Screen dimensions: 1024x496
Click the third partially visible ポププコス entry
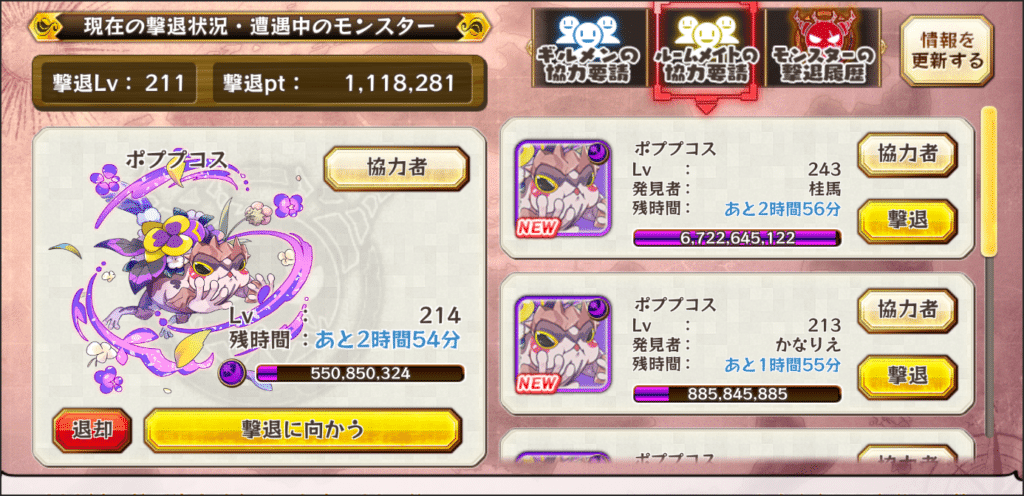click(x=737, y=448)
